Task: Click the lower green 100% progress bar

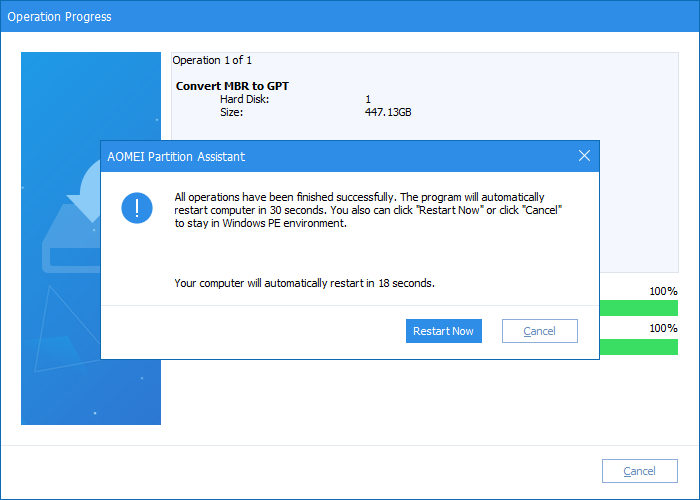Action: click(638, 347)
